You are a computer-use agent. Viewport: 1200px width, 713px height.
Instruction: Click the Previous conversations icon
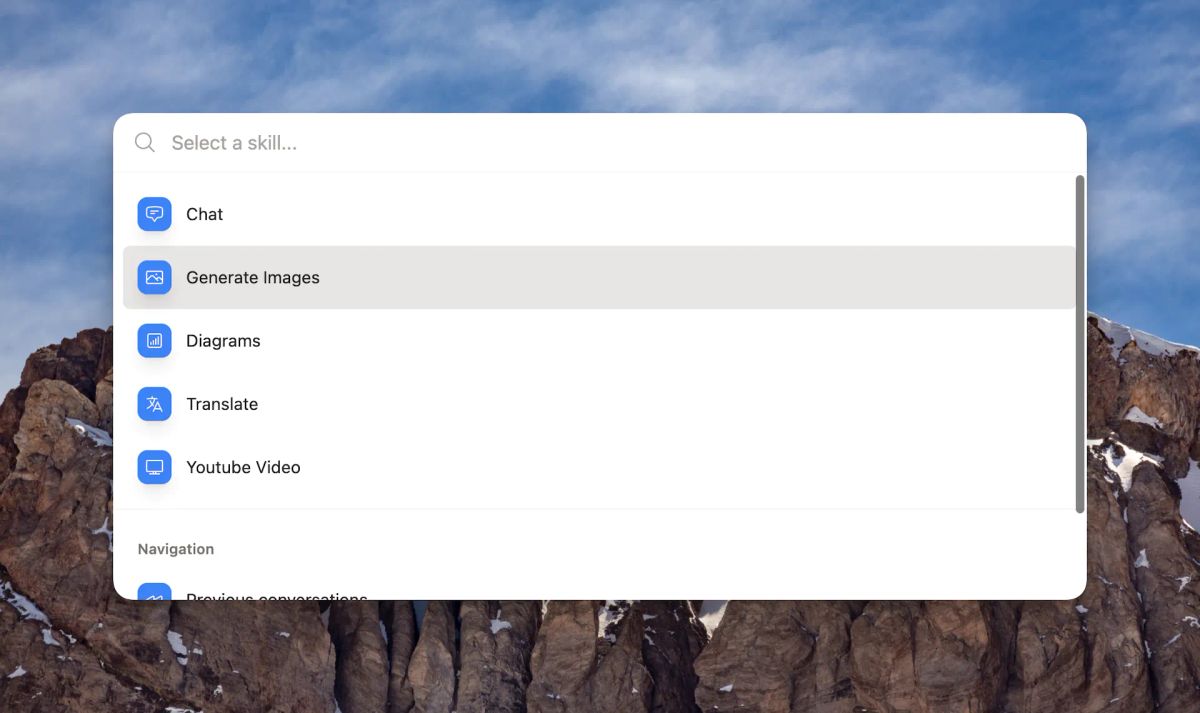(x=154, y=593)
